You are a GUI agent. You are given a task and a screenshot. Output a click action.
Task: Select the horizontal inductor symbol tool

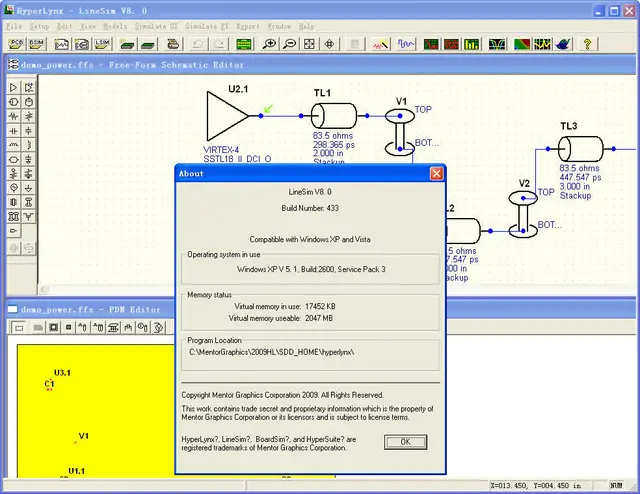pos(13,145)
